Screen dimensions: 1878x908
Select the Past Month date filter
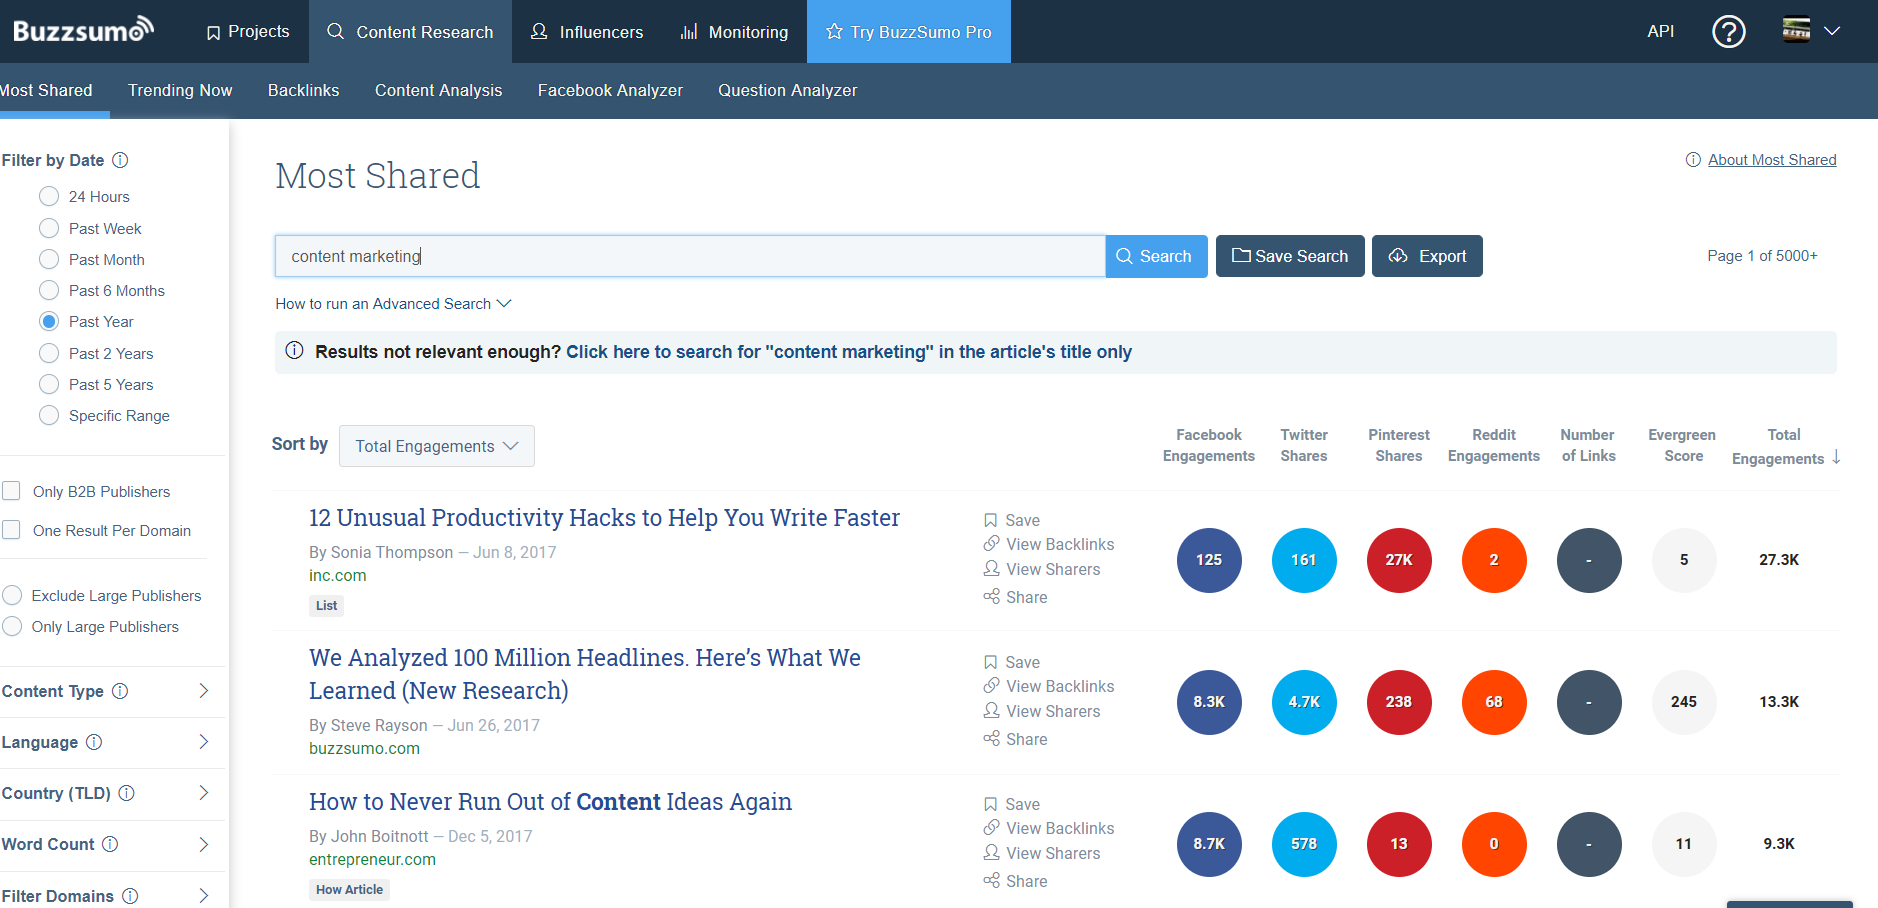(49, 259)
